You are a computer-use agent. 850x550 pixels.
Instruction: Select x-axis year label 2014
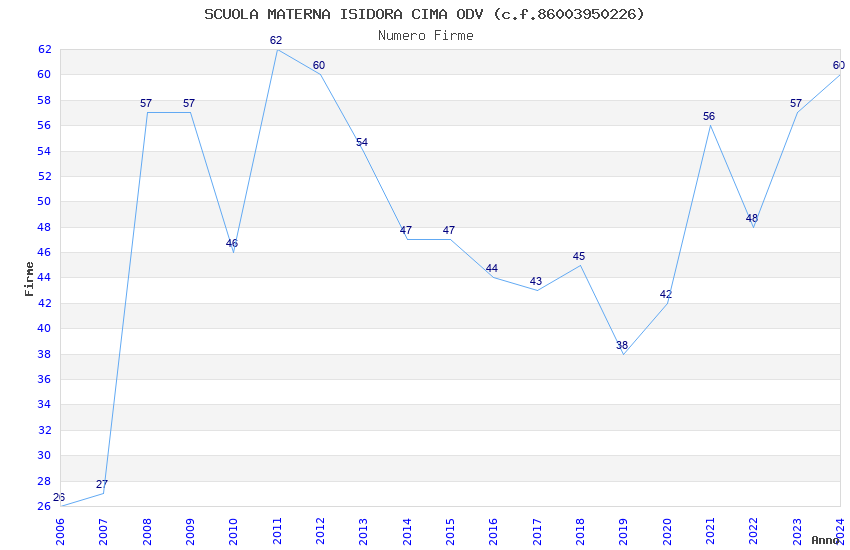(x=407, y=531)
